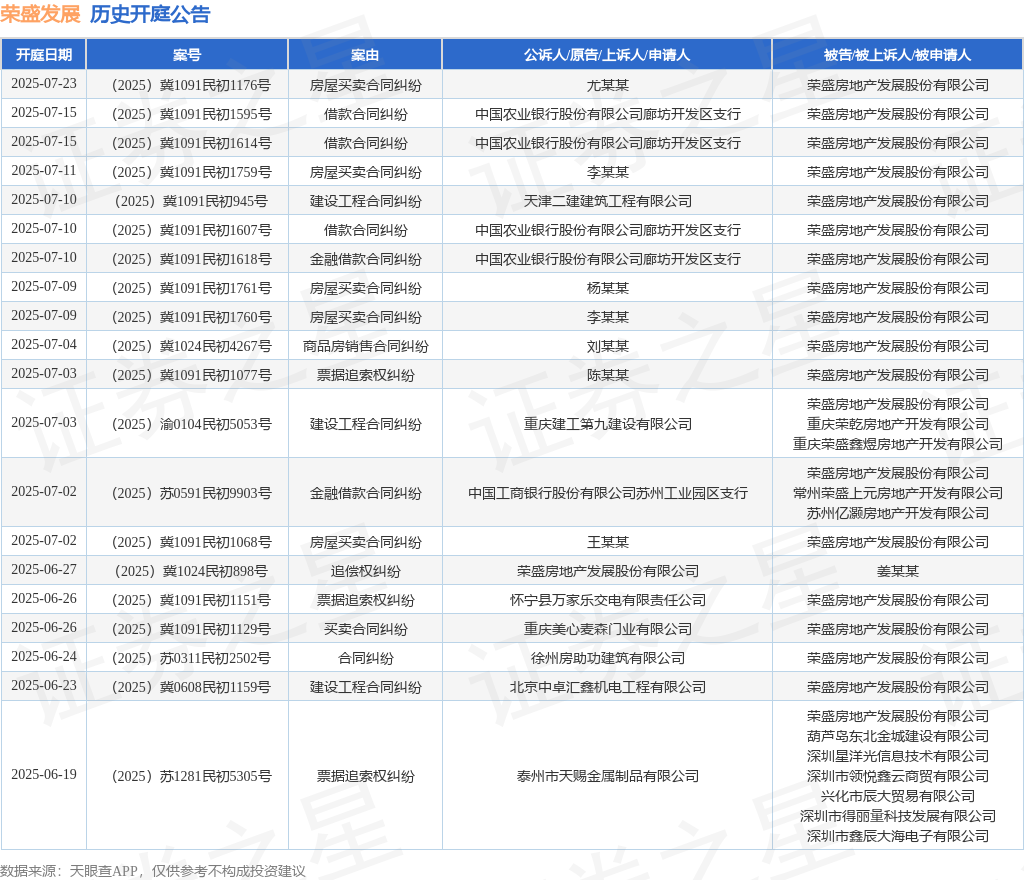1024x880 pixels.
Task: Click defendant name "姜某某"
Action: point(897,571)
